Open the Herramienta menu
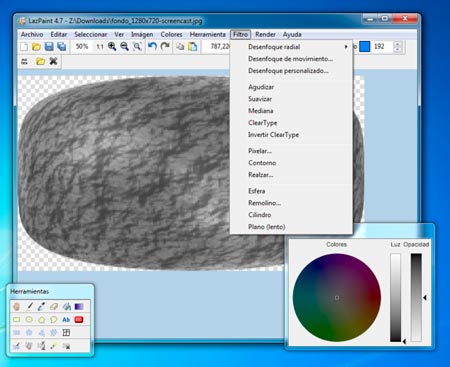This screenshot has height=367, width=450. coord(207,34)
